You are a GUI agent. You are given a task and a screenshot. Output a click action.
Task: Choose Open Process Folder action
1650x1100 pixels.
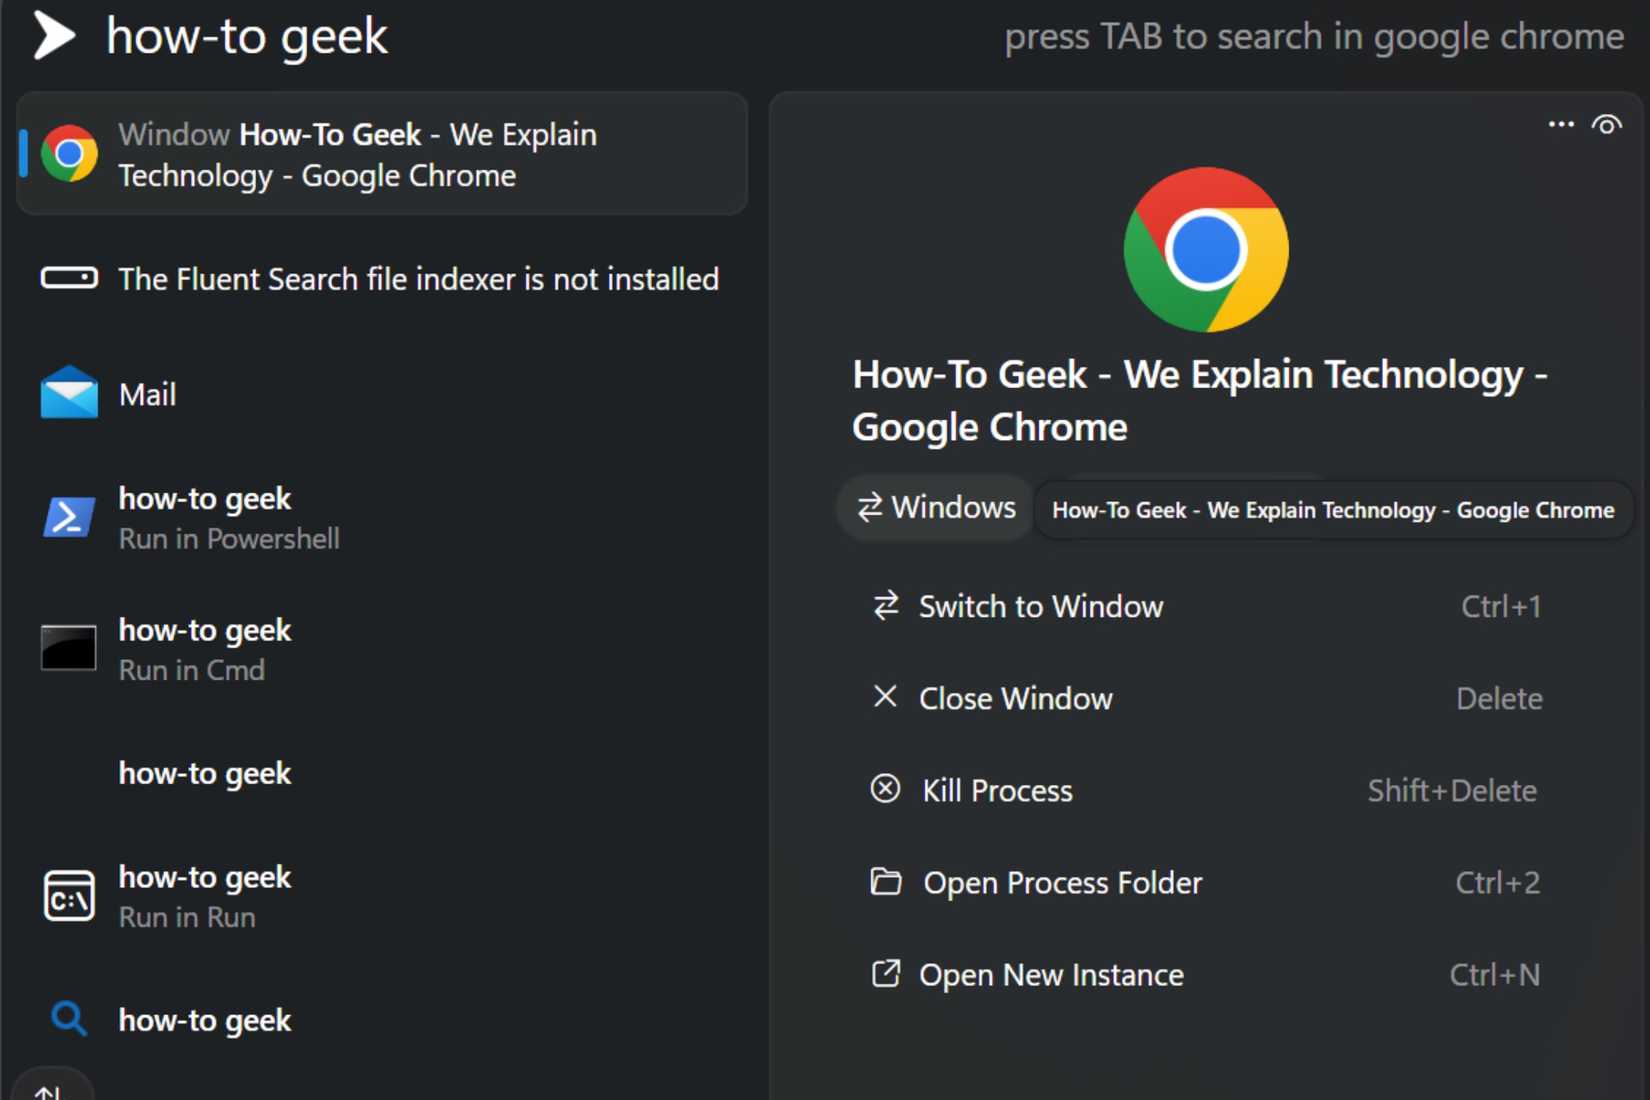(x=1206, y=882)
